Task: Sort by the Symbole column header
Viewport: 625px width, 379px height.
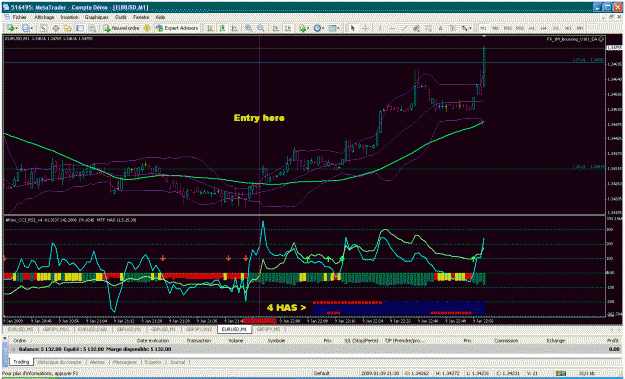Action: click(276, 341)
